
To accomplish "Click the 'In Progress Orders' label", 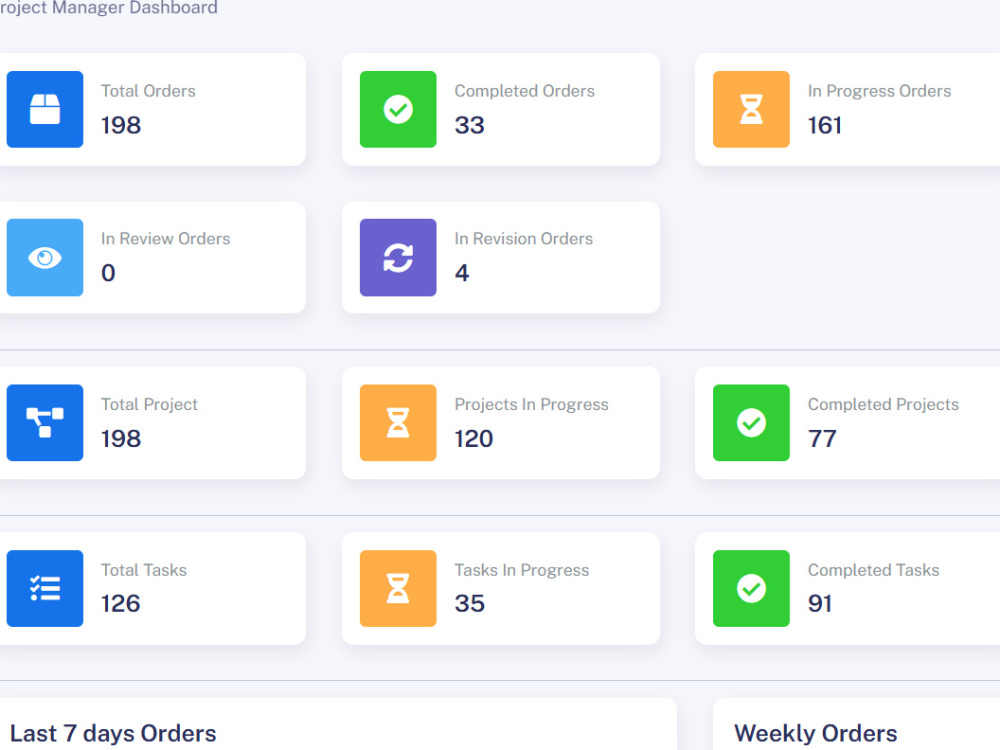I will click(879, 91).
